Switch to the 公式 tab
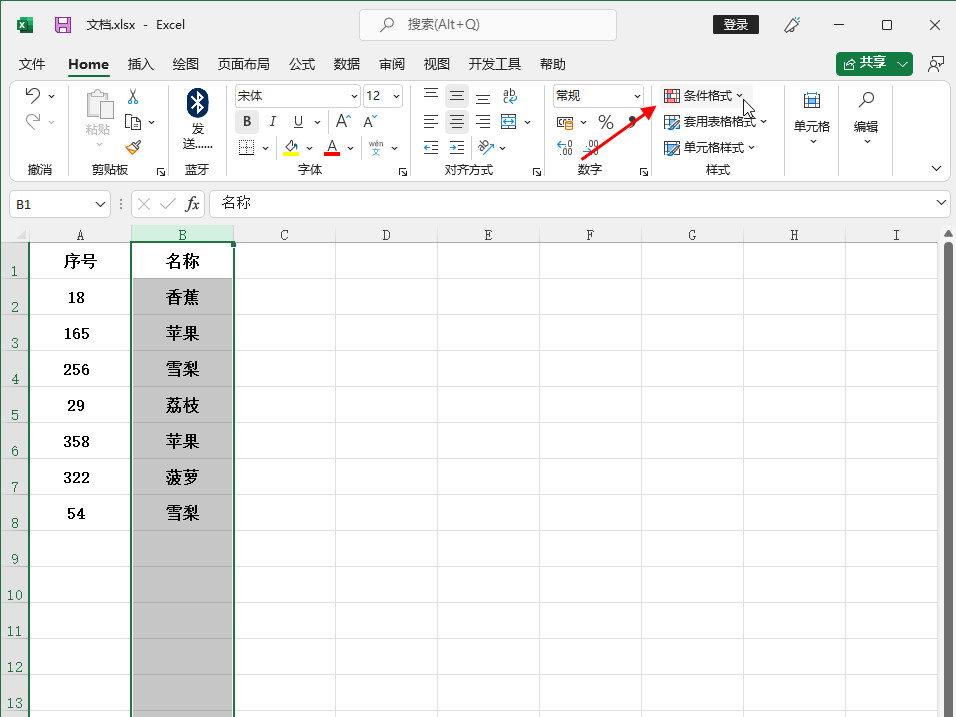The image size is (956, 717). 302,64
